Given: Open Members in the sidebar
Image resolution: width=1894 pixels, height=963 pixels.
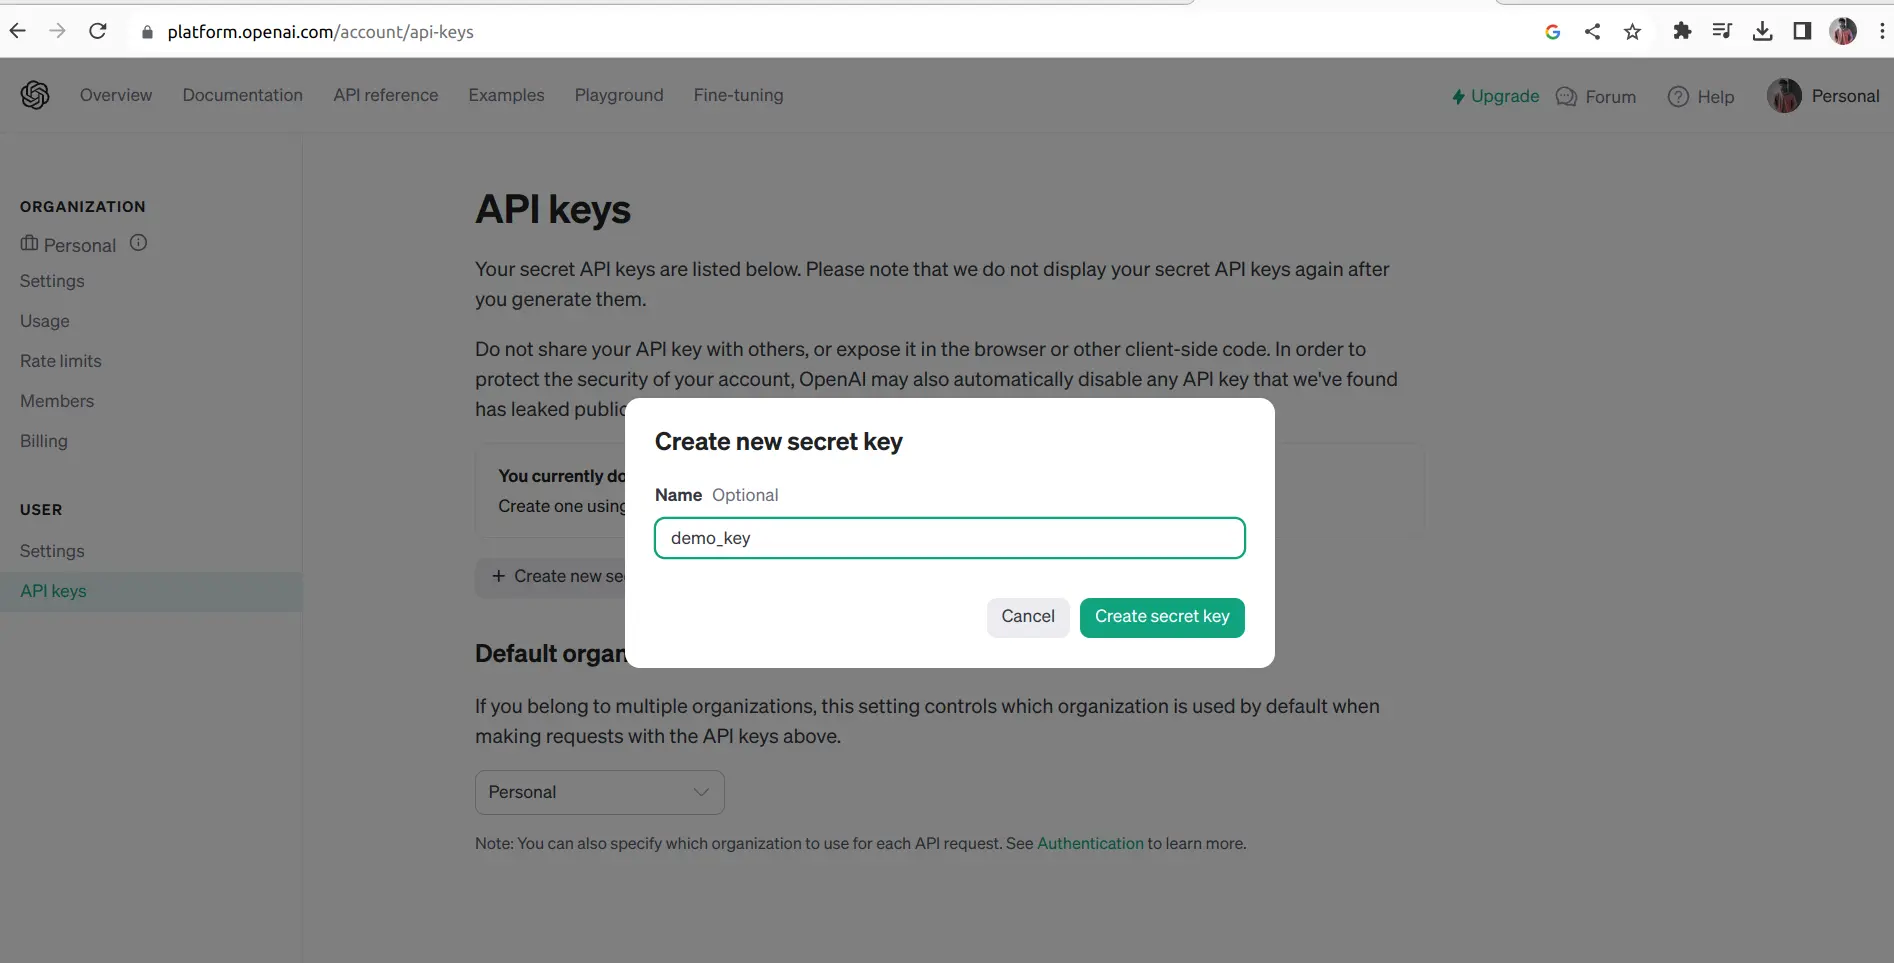Looking at the screenshot, I should (x=57, y=401).
